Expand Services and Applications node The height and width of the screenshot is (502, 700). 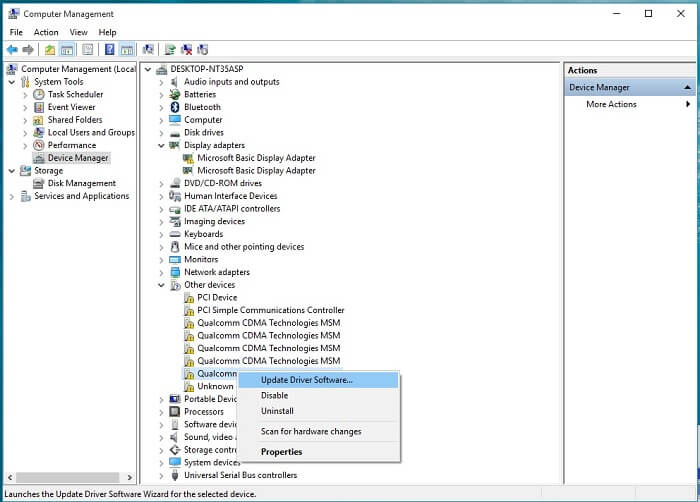12,196
